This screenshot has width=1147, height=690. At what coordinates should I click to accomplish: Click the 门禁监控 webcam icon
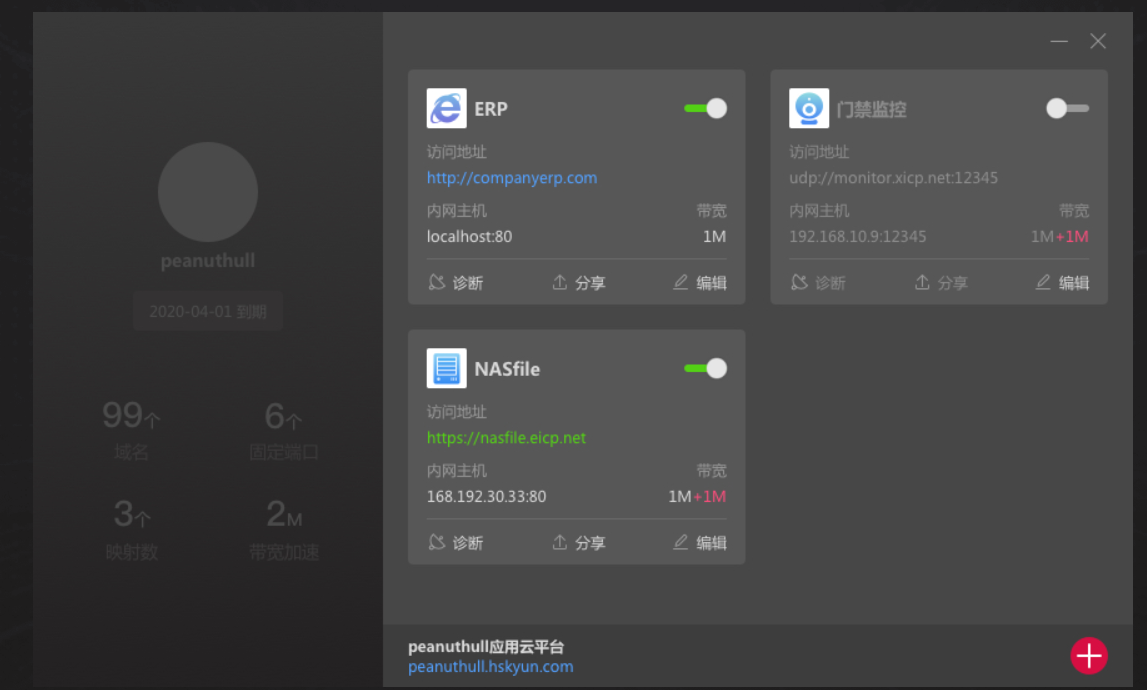[x=808, y=109]
